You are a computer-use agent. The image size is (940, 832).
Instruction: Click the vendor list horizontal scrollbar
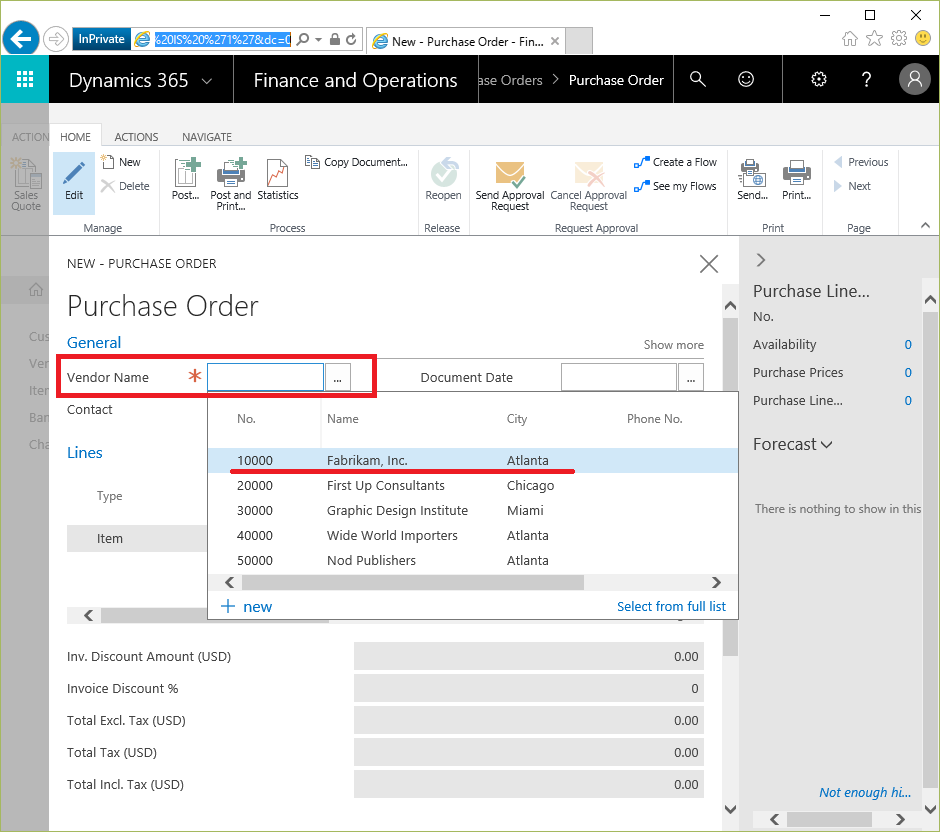412,582
